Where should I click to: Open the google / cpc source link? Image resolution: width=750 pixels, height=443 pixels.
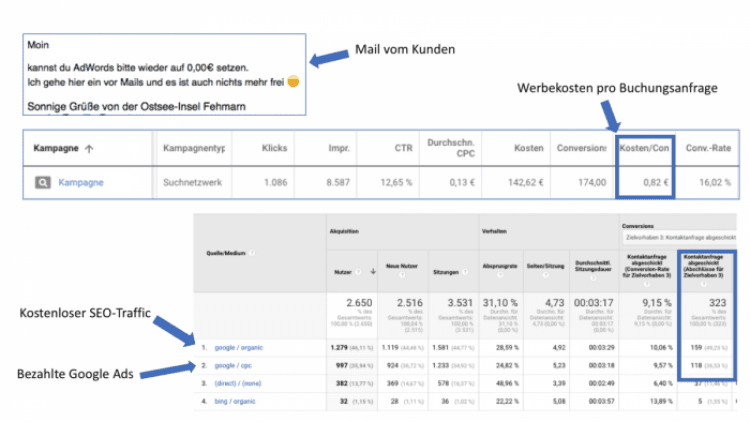(x=233, y=365)
